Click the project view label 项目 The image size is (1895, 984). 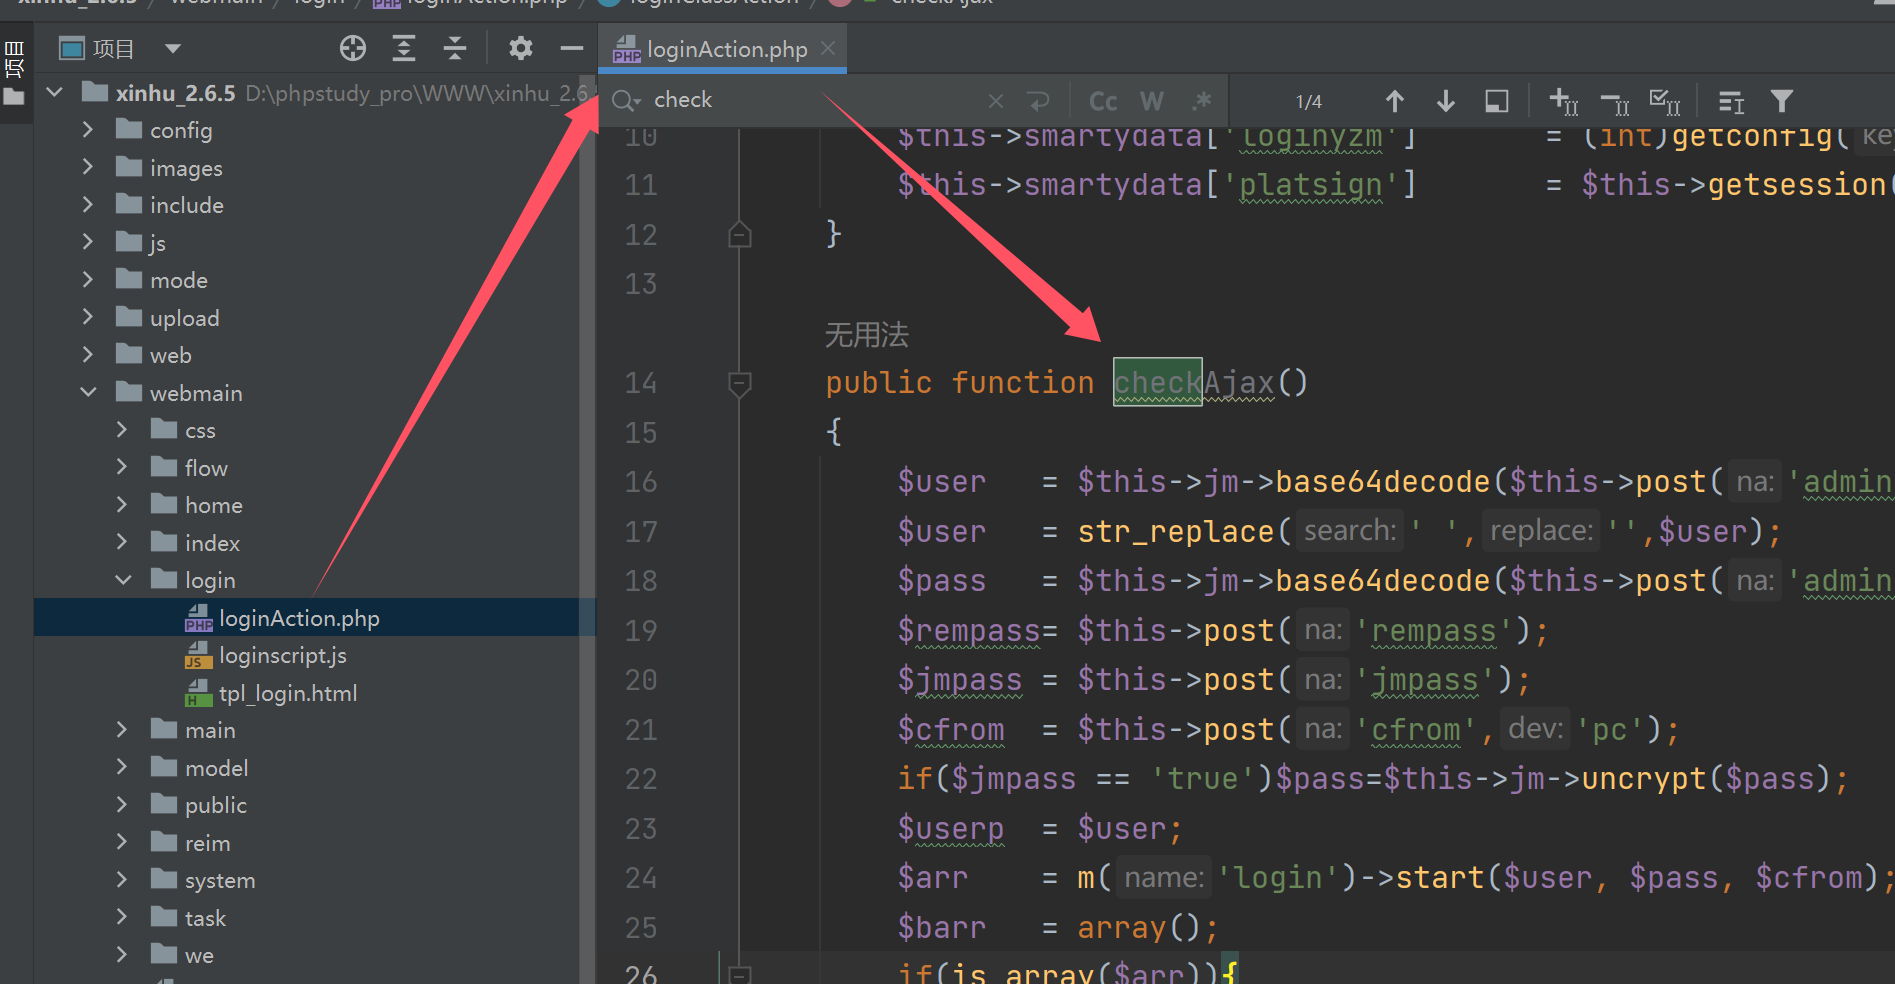(x=113, y=49)
